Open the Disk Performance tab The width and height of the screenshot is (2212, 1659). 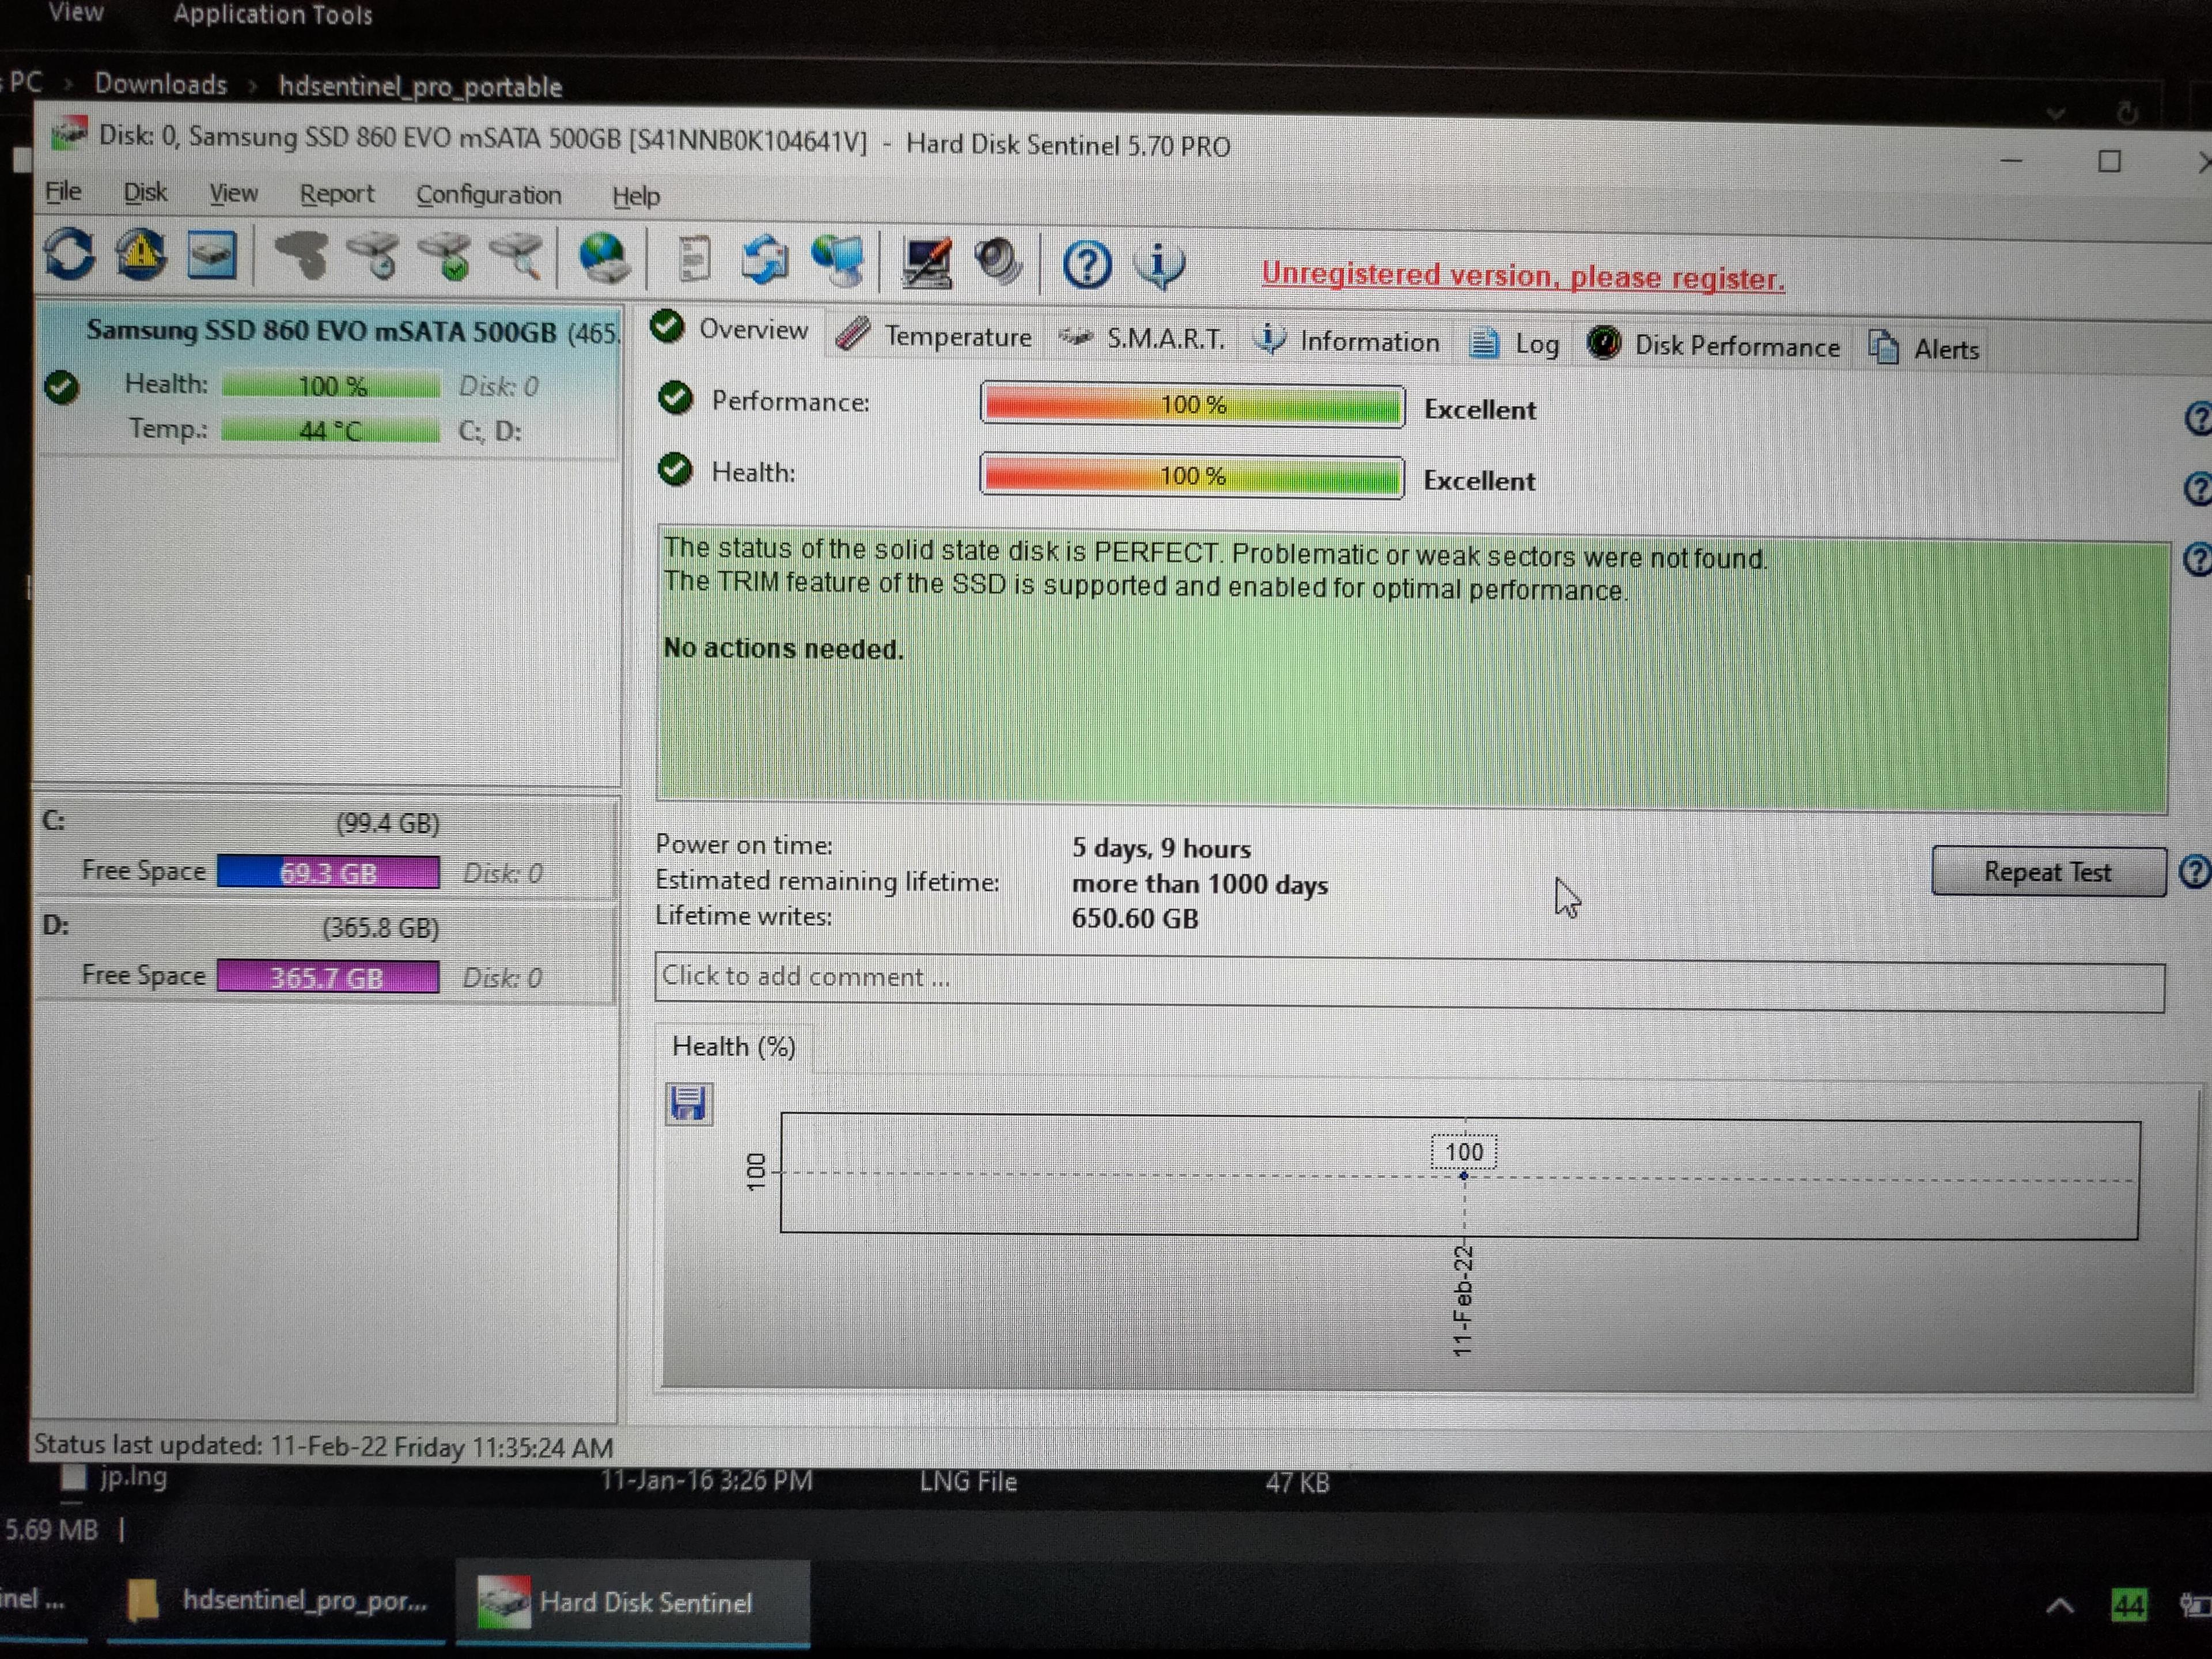(1714, 346)
